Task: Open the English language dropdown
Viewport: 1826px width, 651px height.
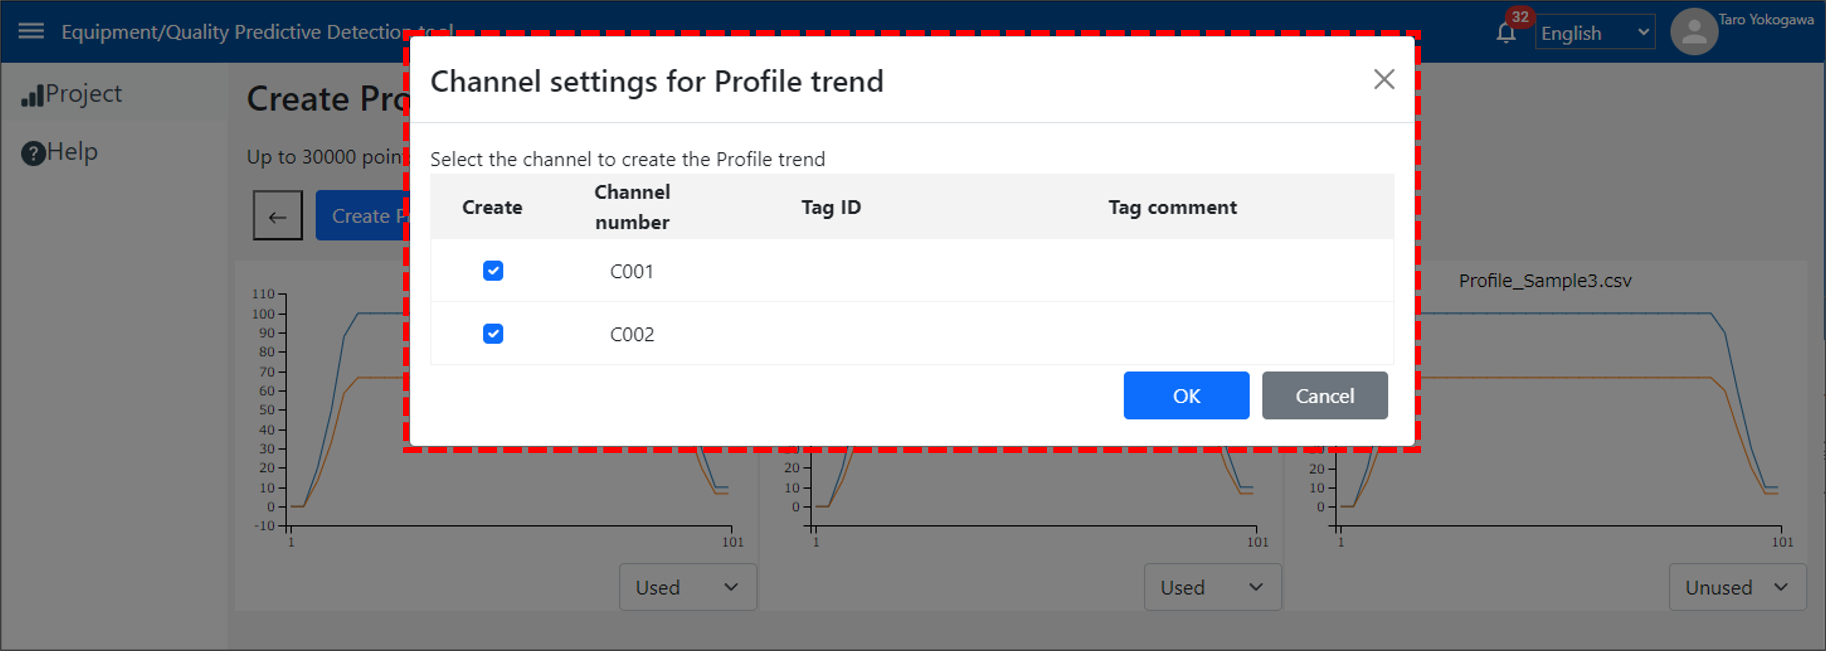Action: coord(1595,33)
